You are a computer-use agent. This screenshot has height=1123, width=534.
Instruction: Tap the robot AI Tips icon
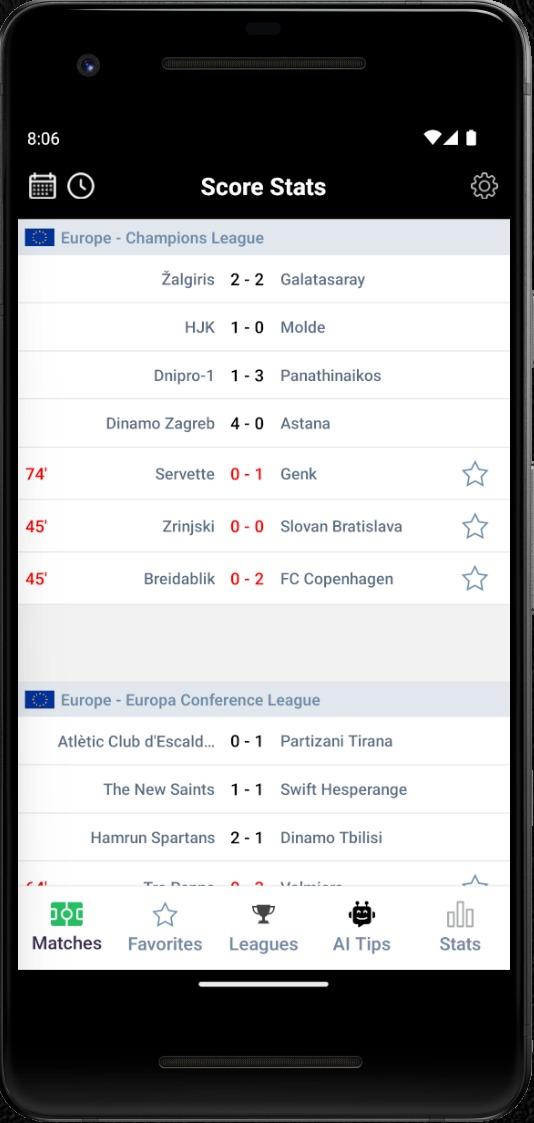[x=361, y=914]
